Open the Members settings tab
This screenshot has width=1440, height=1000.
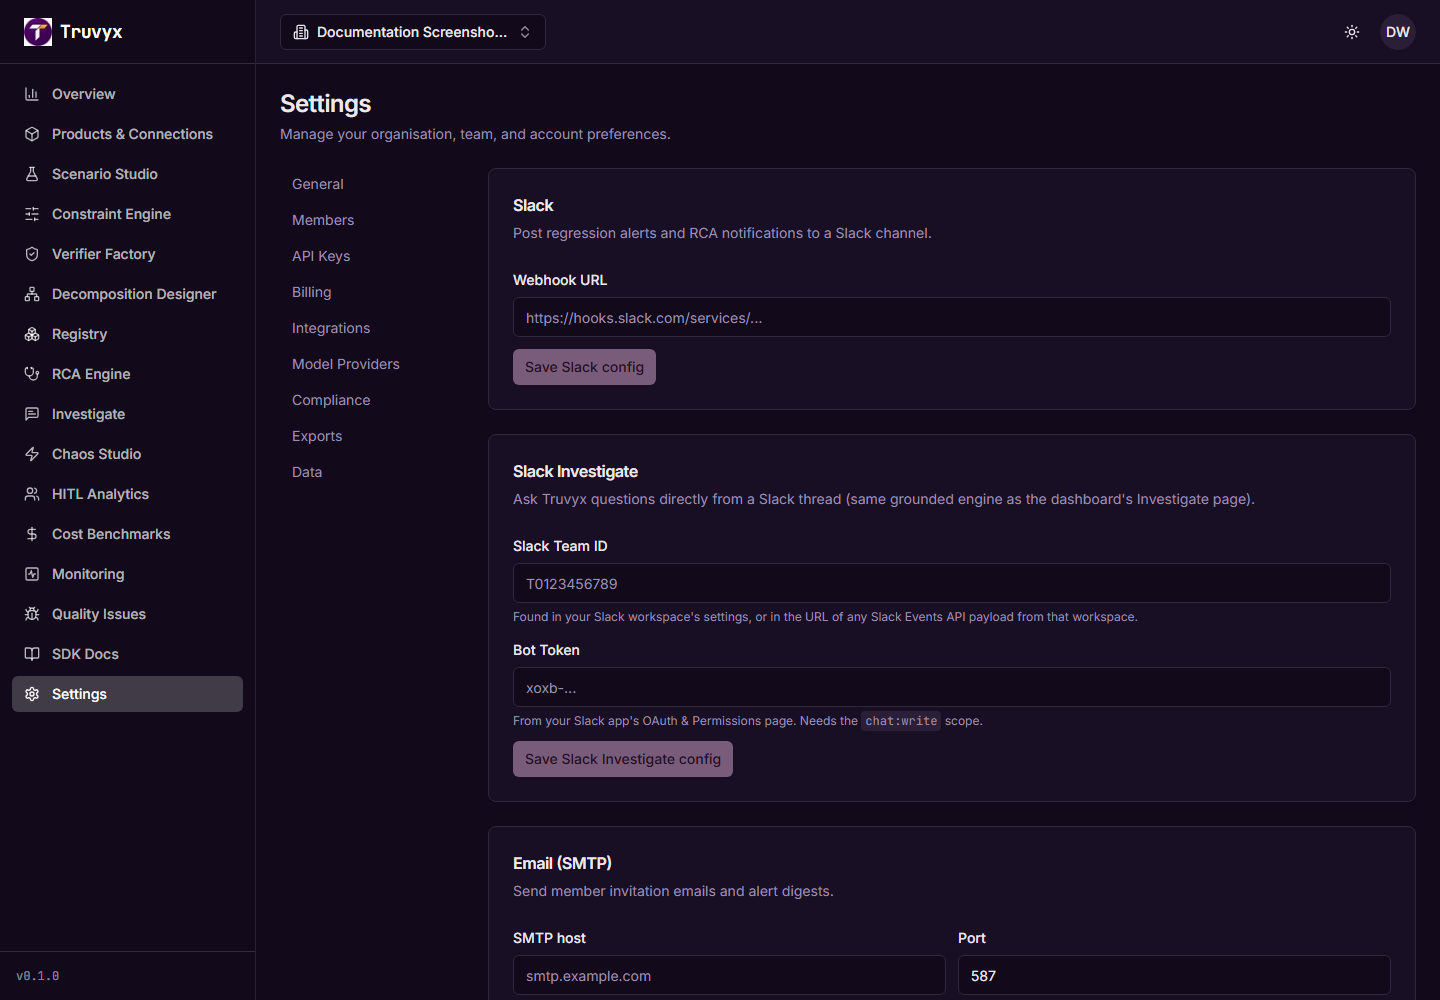point(323,220)
